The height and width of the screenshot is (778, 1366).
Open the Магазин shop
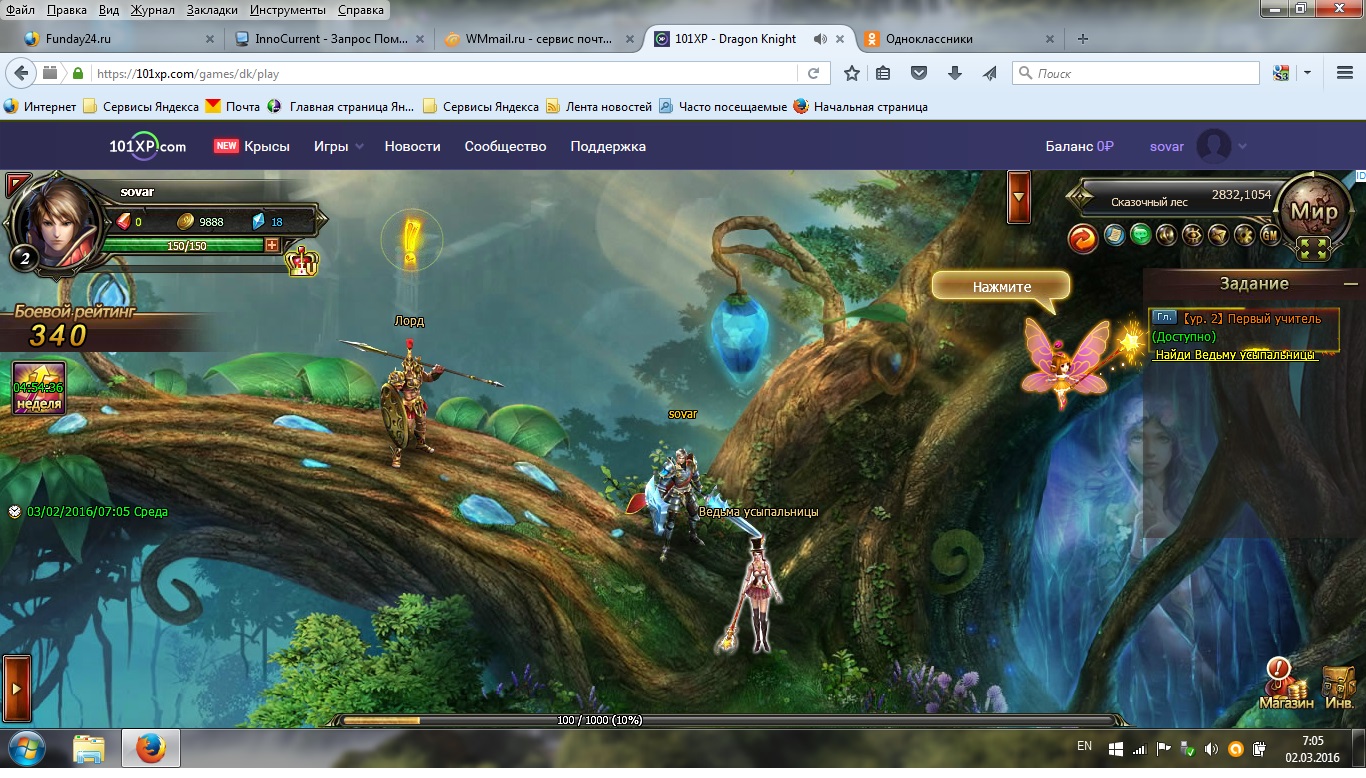[x=1286, y=684]
